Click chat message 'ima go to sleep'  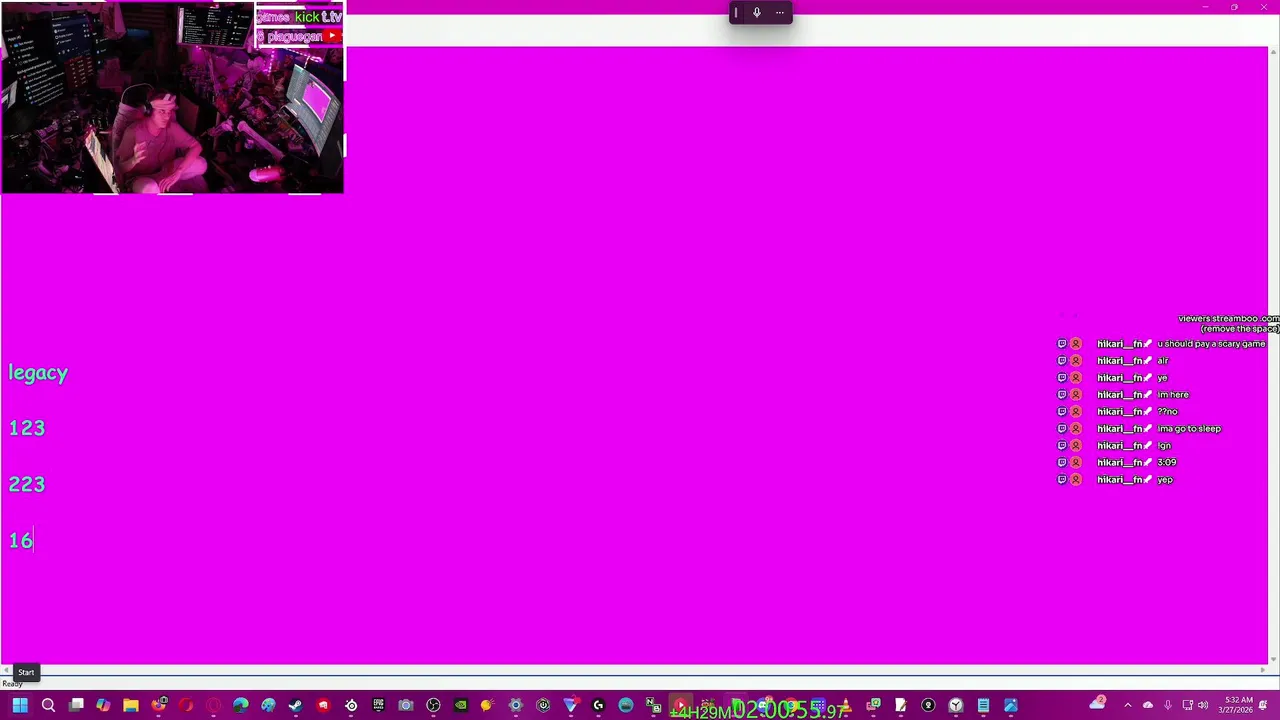tap(1189, 429)
